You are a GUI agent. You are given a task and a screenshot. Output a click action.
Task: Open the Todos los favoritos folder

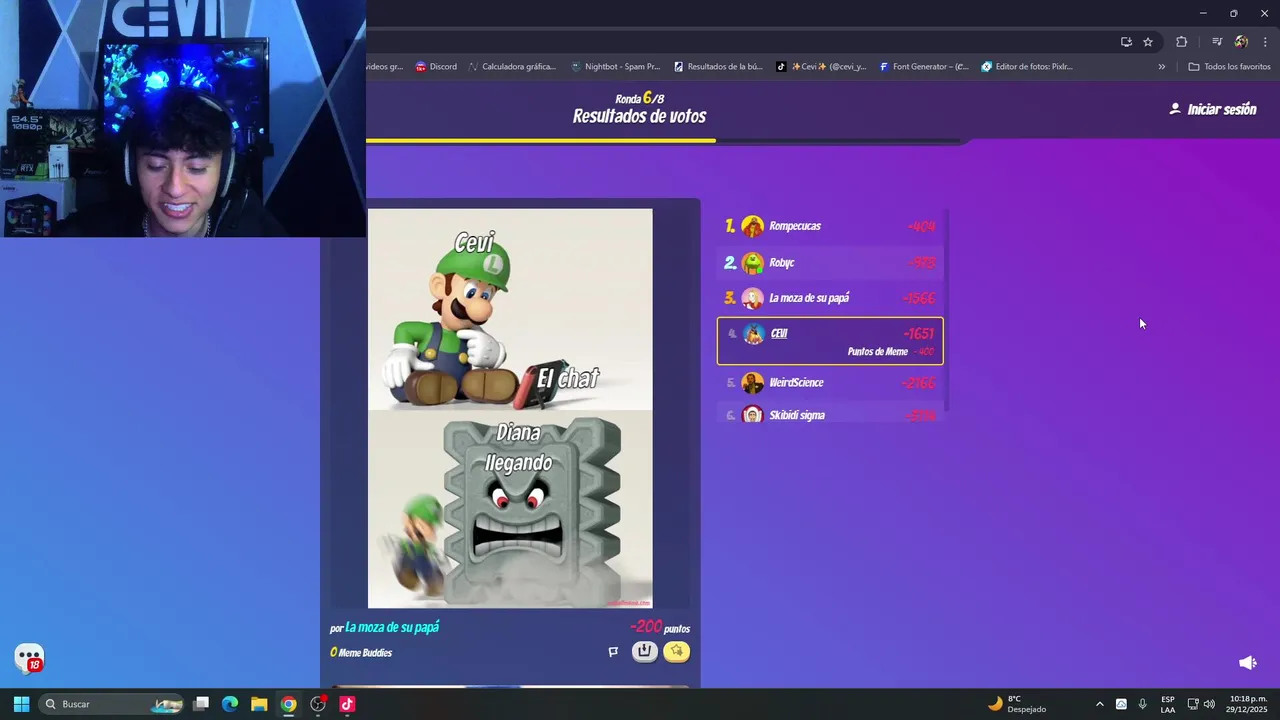pyautogui.click(x=1229, y=67)
